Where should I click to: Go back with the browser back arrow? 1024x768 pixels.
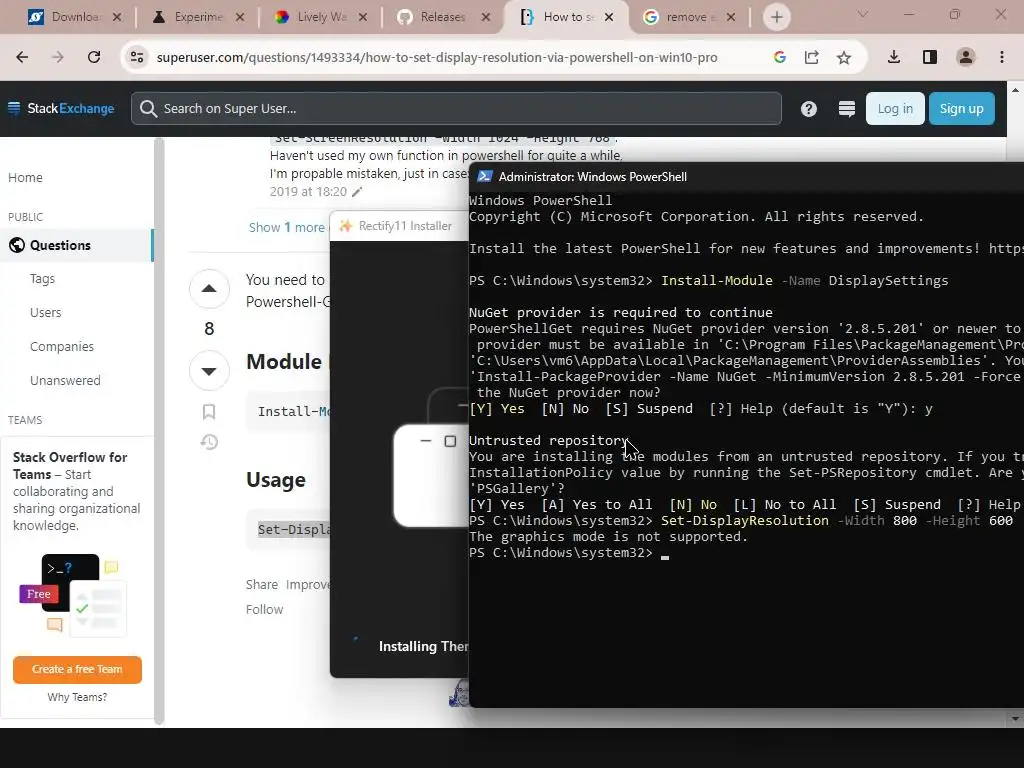tap(22, 57)
